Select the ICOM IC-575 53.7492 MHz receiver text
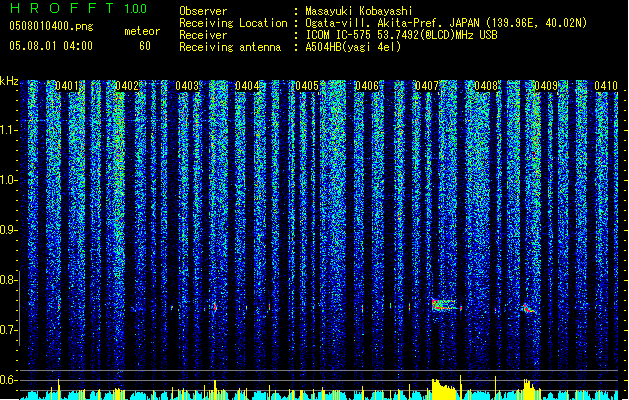This screenshot has width=629, height=400. 401,35
